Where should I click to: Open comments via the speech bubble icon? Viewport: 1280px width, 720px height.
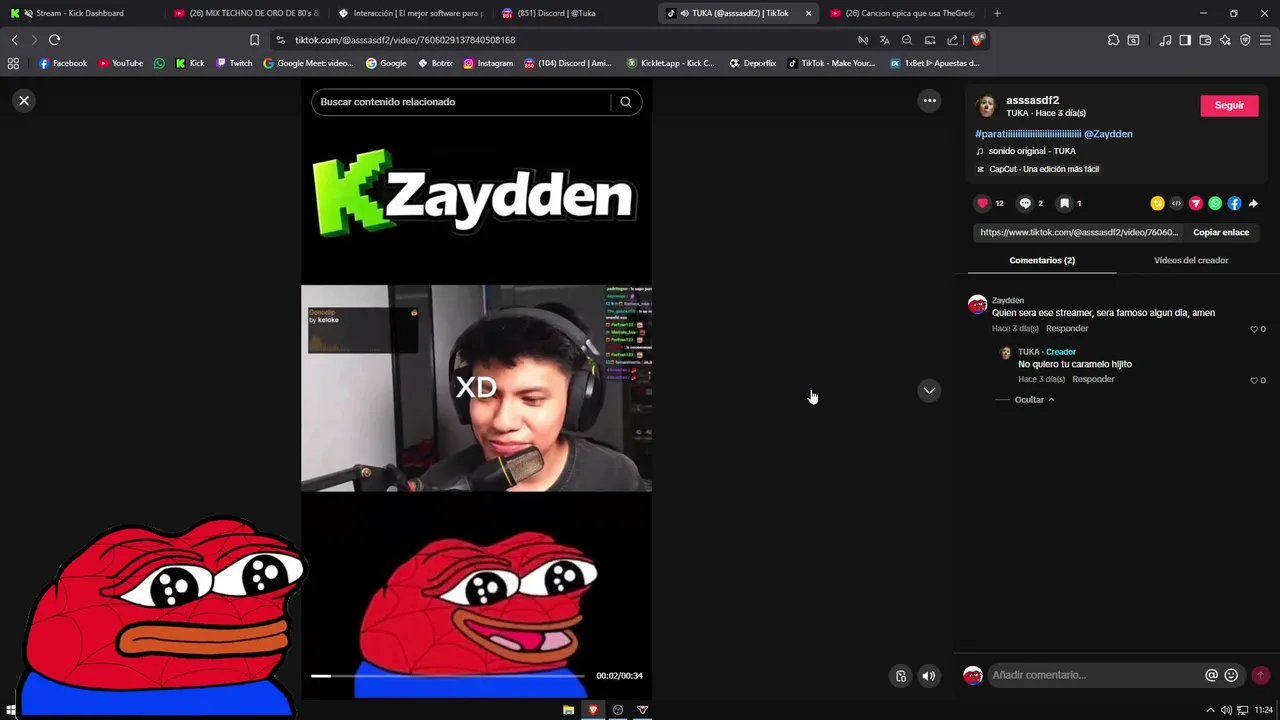(x=1025, y=203)
